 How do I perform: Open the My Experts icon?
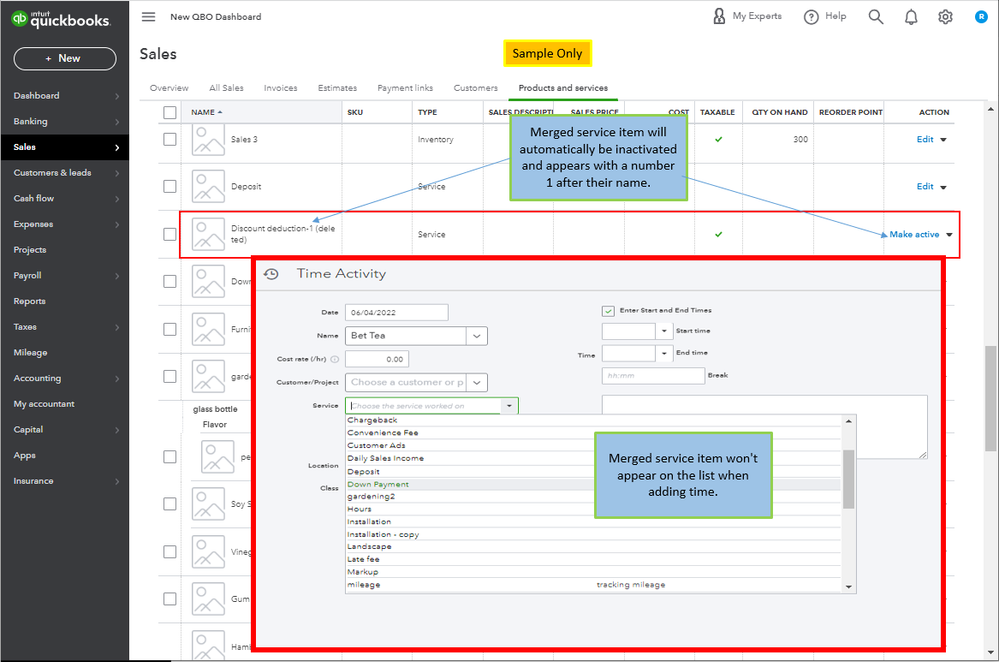pyautogui.click(x=719, y=16)
